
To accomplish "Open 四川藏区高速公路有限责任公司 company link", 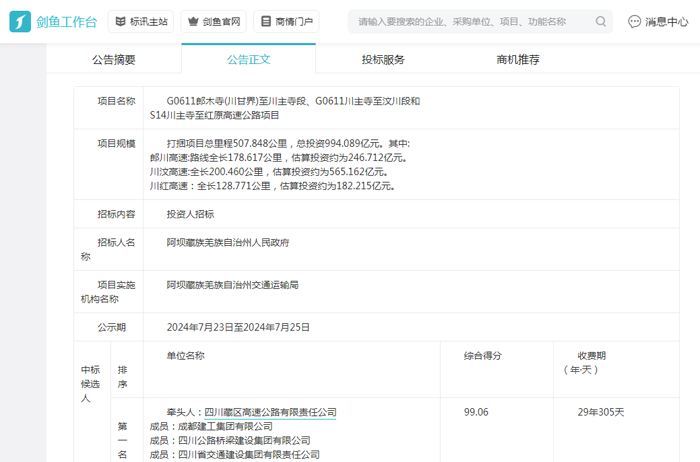I will click(x=270, y=412).
